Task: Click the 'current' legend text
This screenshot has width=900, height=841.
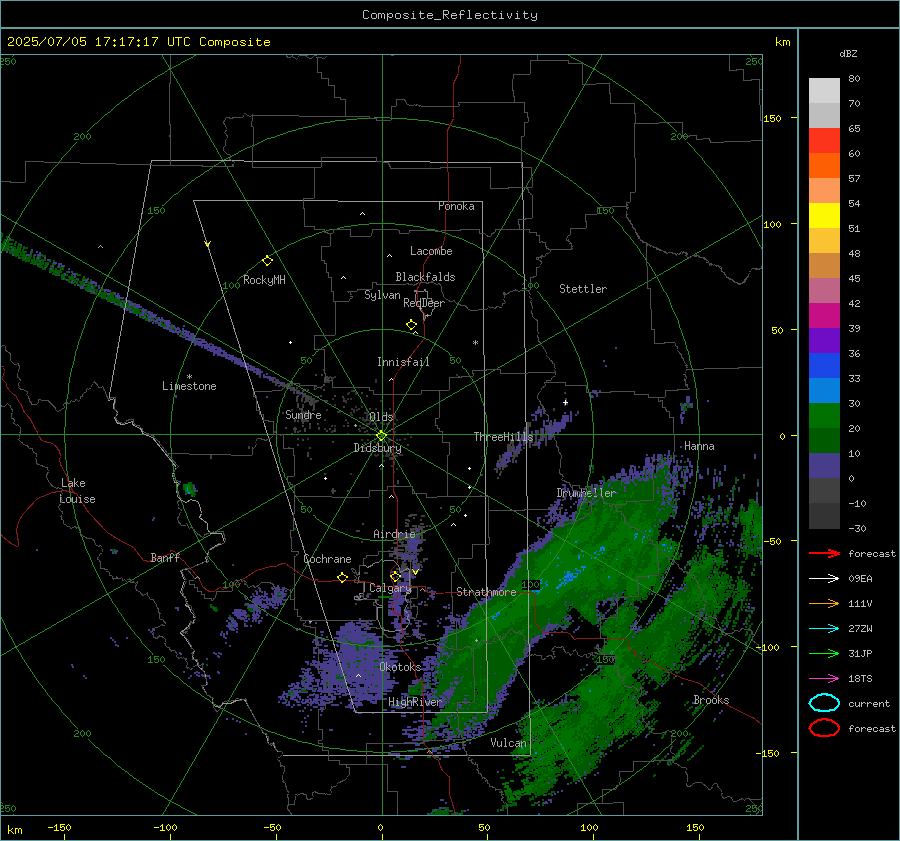Action: [869, 704]
